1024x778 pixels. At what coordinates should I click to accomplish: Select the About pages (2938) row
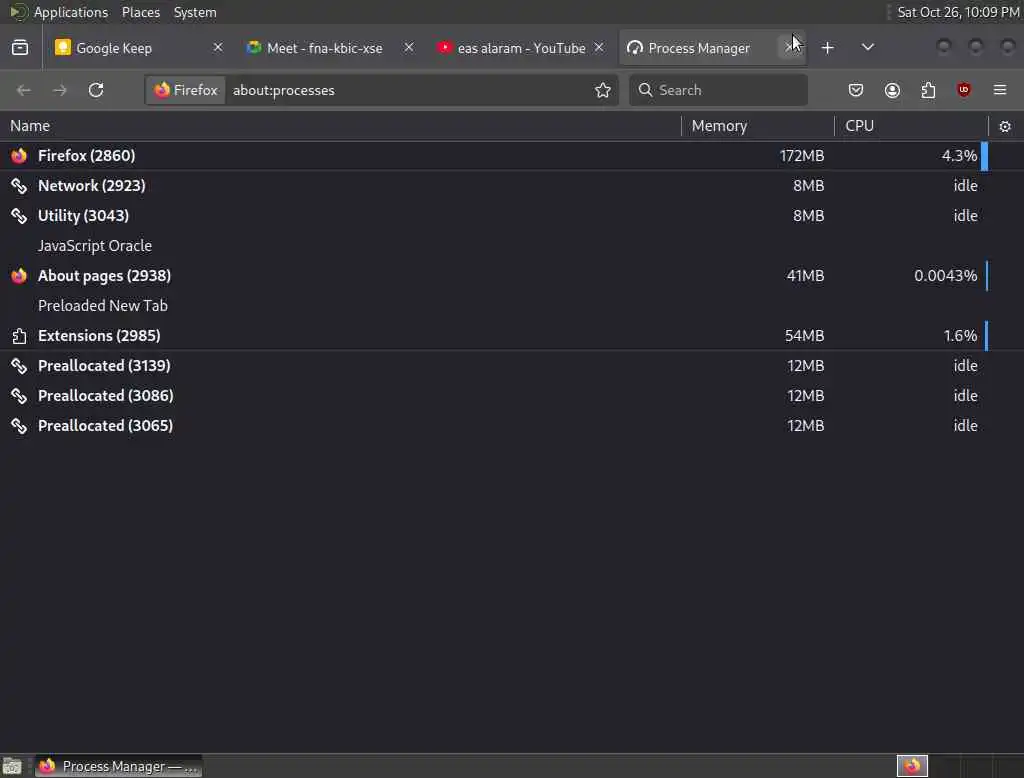(x=512, y=276)
